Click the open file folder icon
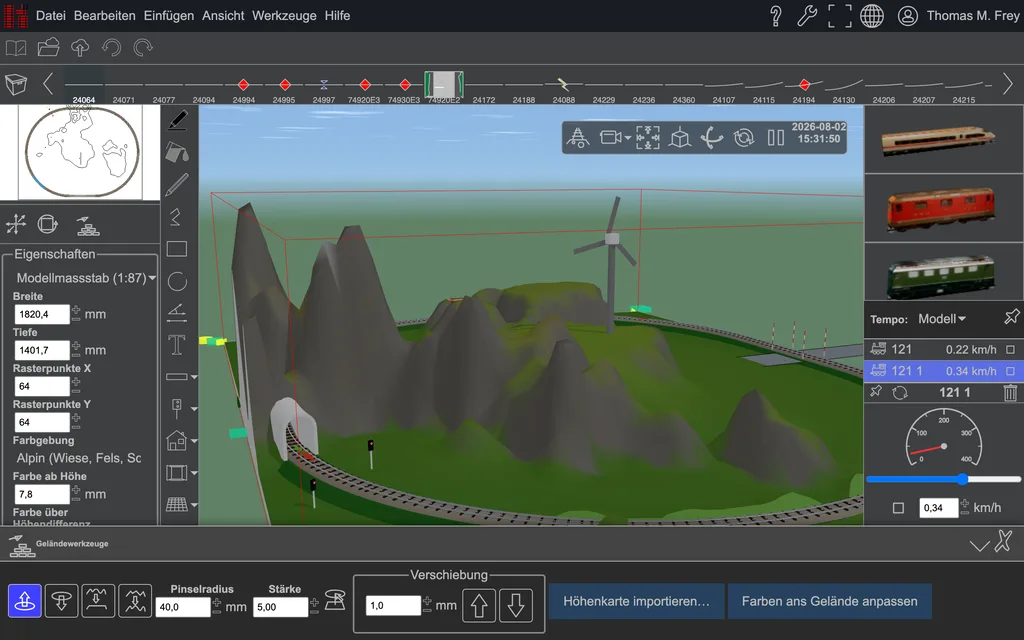 click(48, 48)
